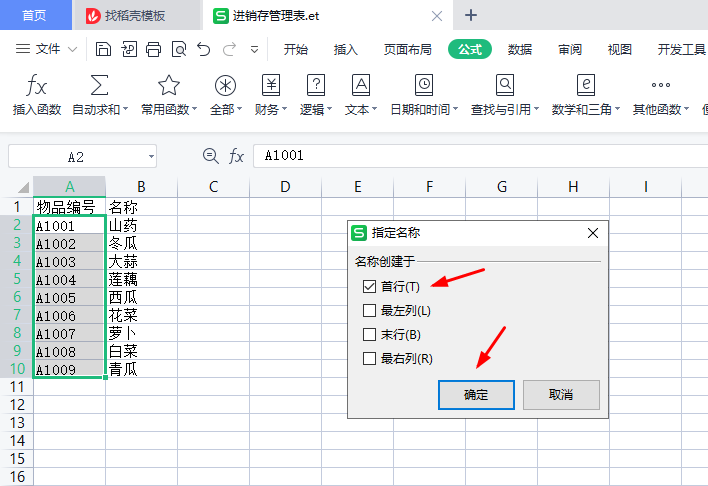Close the 指定名称 dialog

(x=593, y=233)
